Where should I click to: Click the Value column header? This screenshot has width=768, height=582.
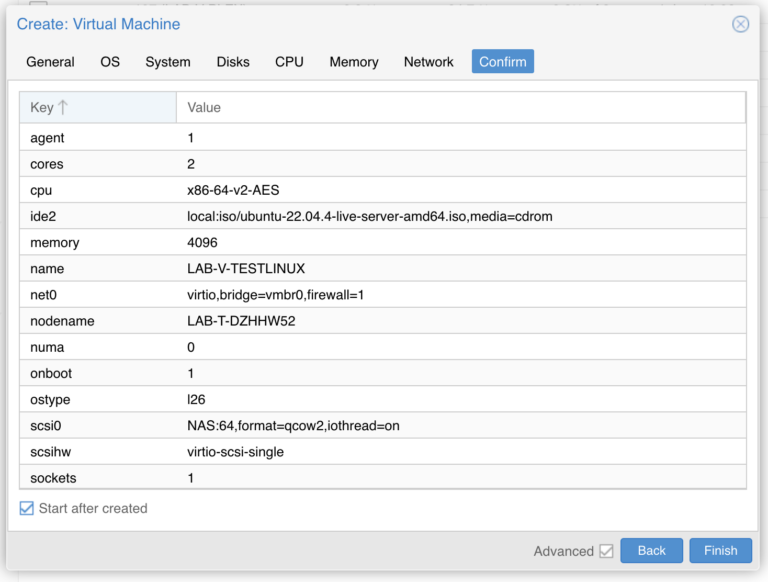coord(461,107)
